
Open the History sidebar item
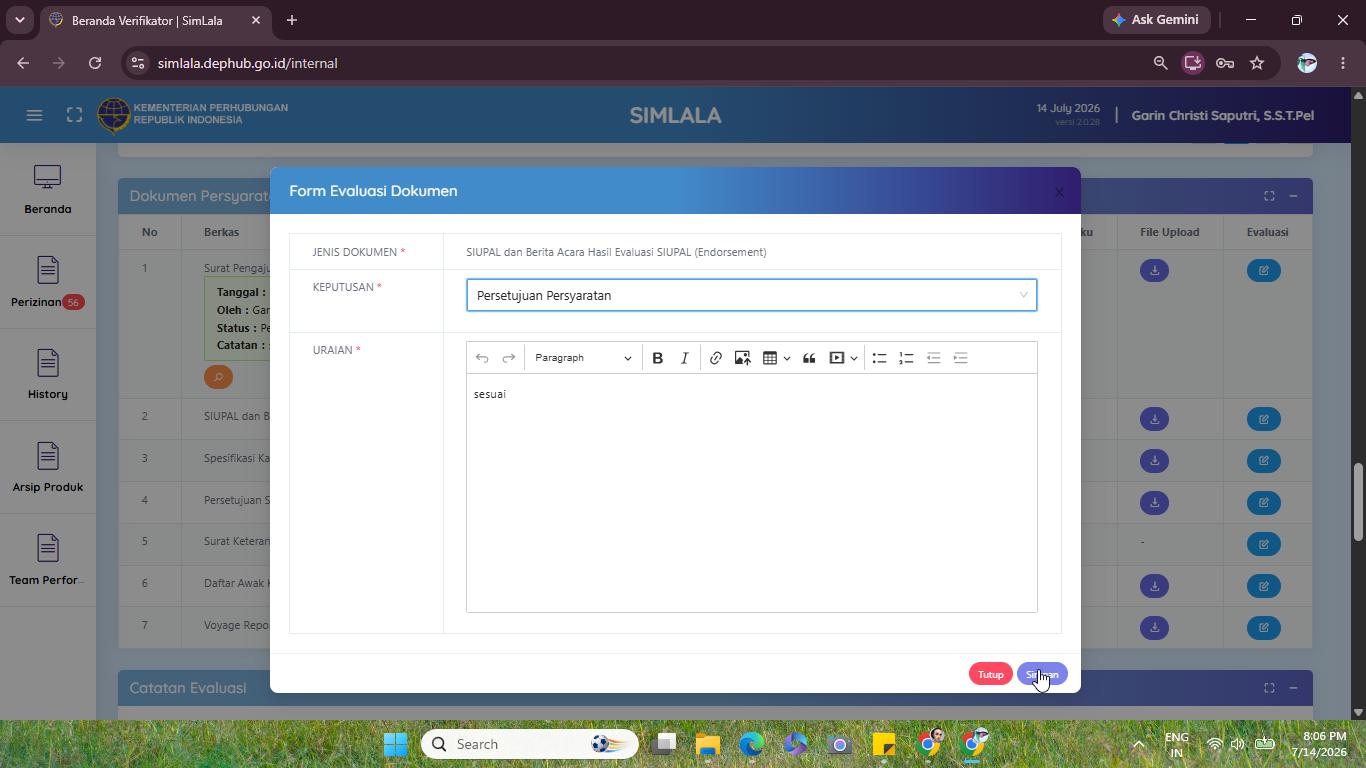48,376
